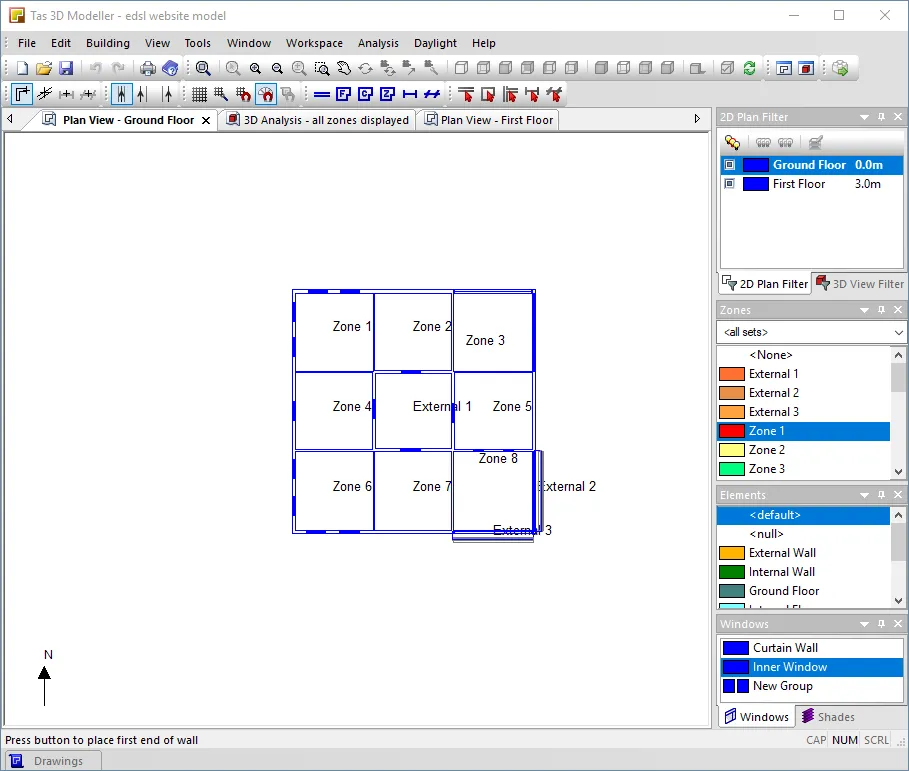The image size is (909, 771).
Task: Click the Drawings button at the bottom
Action: pyautogui.click(x=52, y=759)
